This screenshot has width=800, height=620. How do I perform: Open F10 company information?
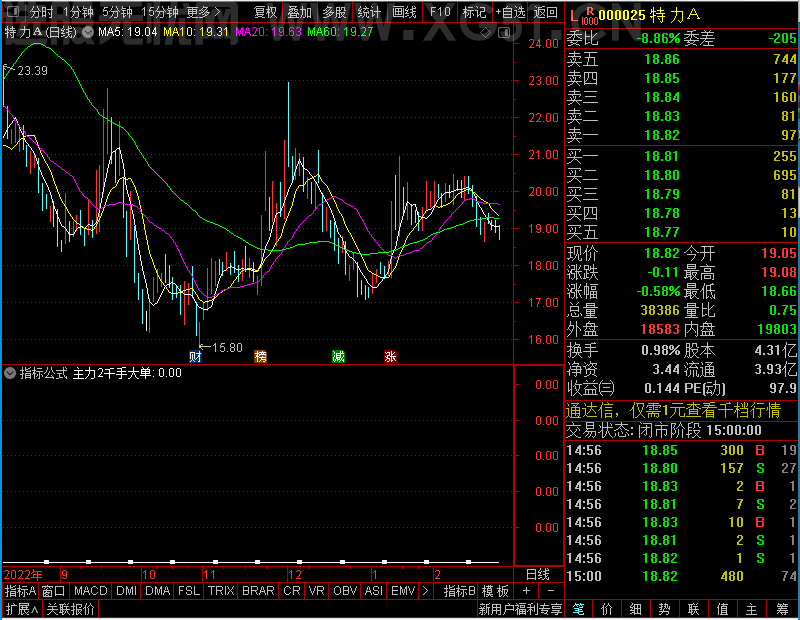(x=440, y=12)
